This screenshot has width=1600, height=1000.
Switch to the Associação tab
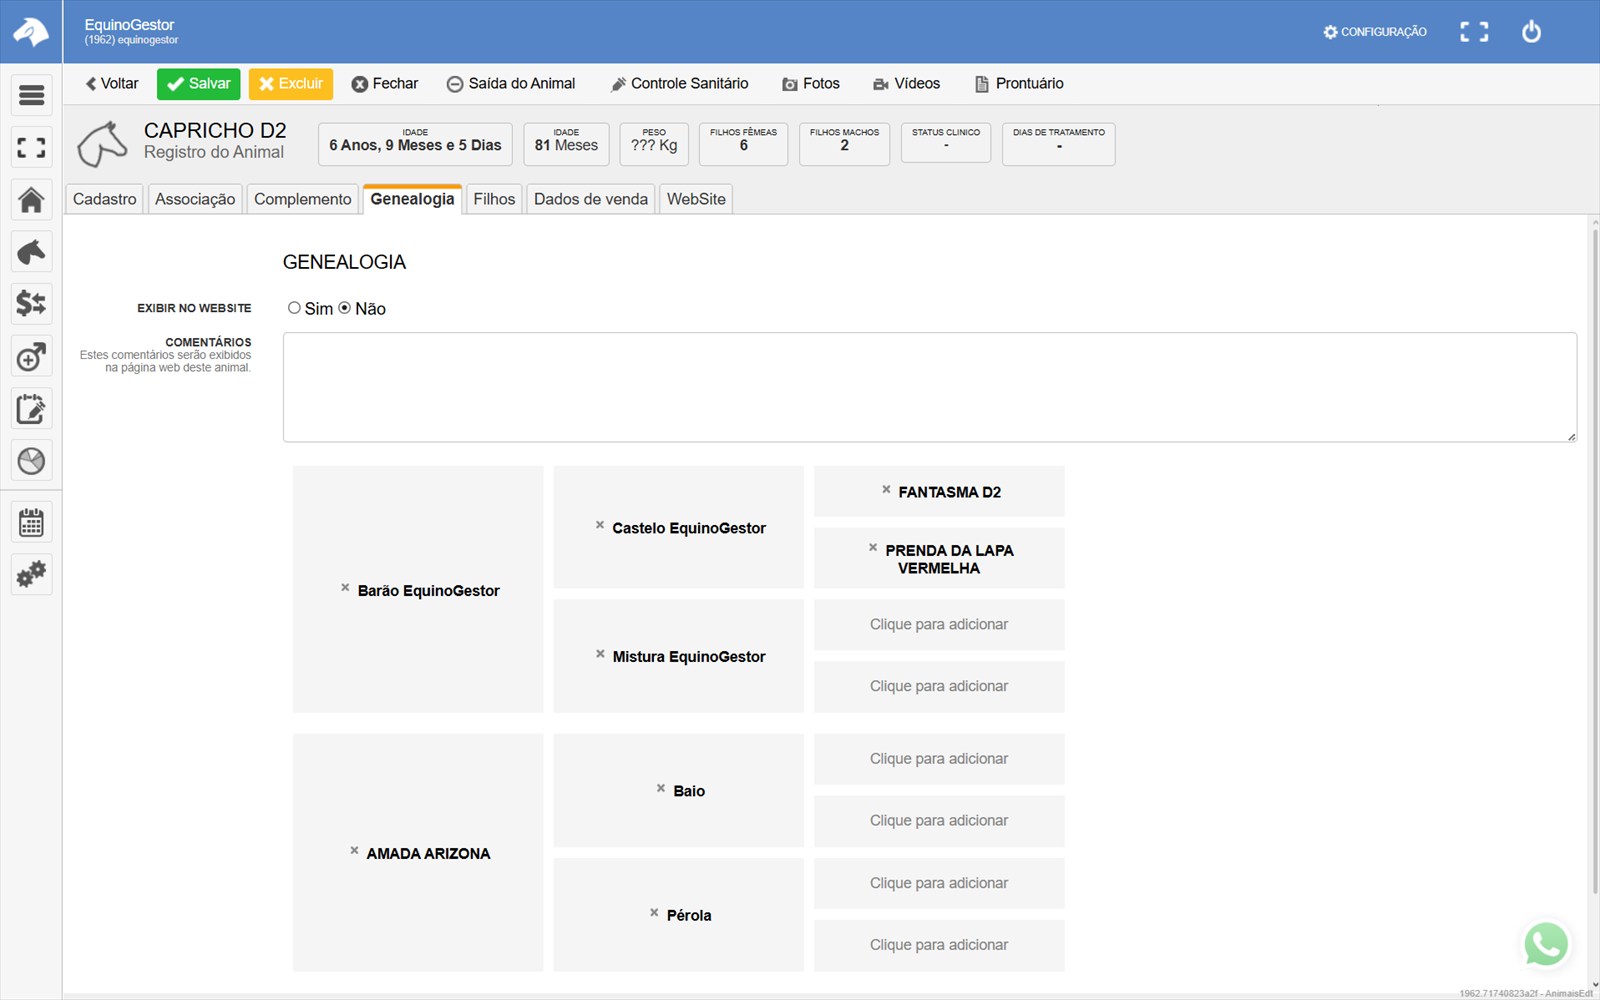[x=195, y=199]
